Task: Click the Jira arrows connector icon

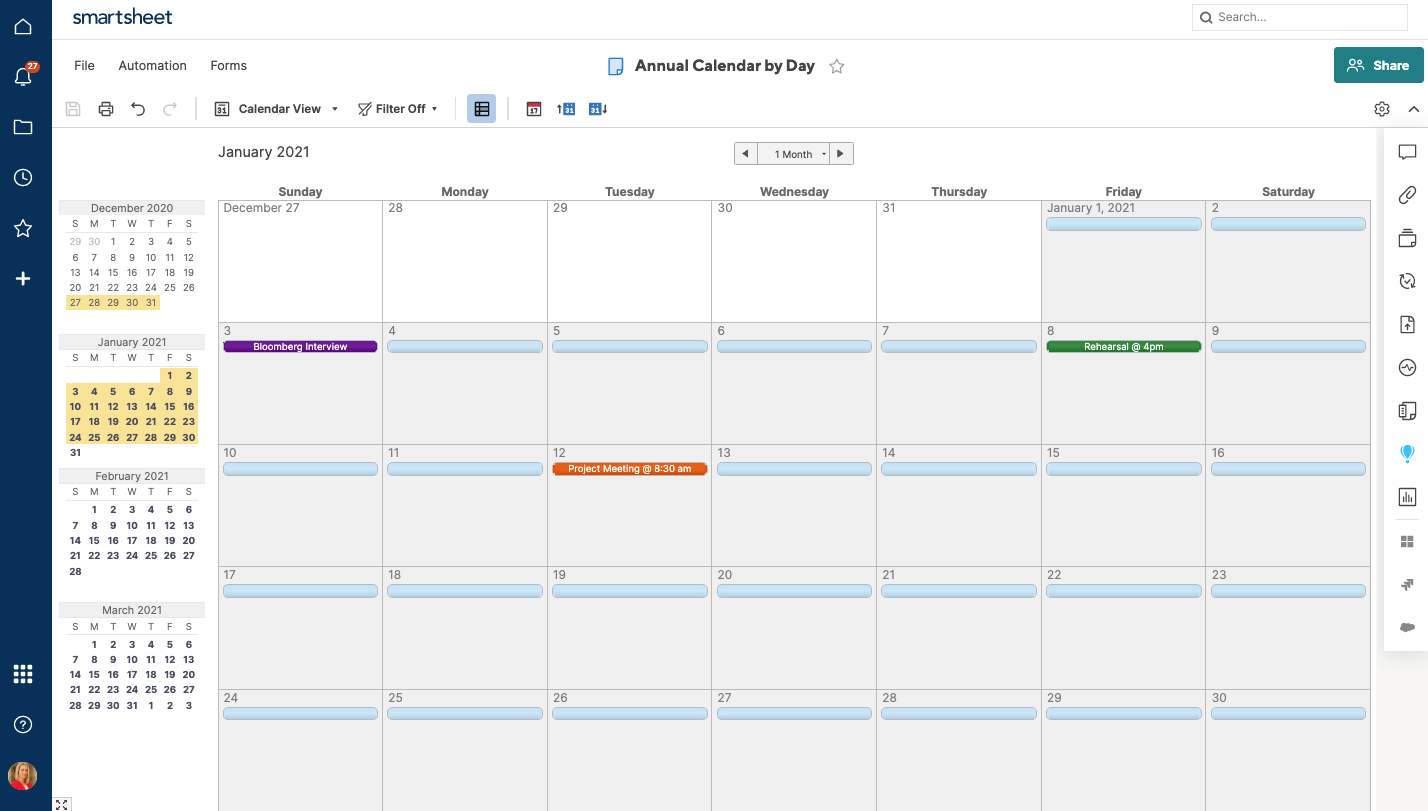Action: 1407,585
